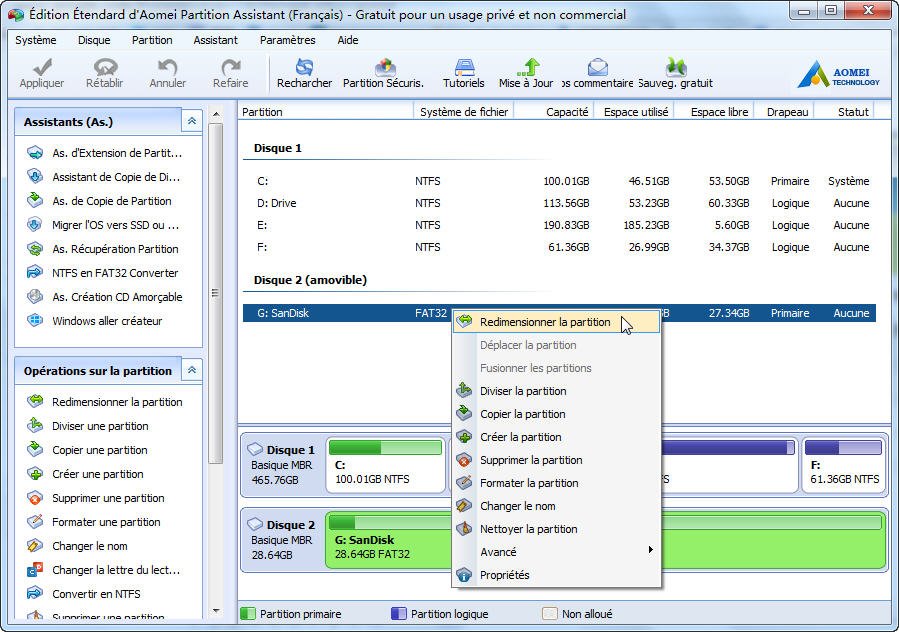The image size is (899, 632).
Task: Choose Formater la partition in context menu
Action: (528, 483)
